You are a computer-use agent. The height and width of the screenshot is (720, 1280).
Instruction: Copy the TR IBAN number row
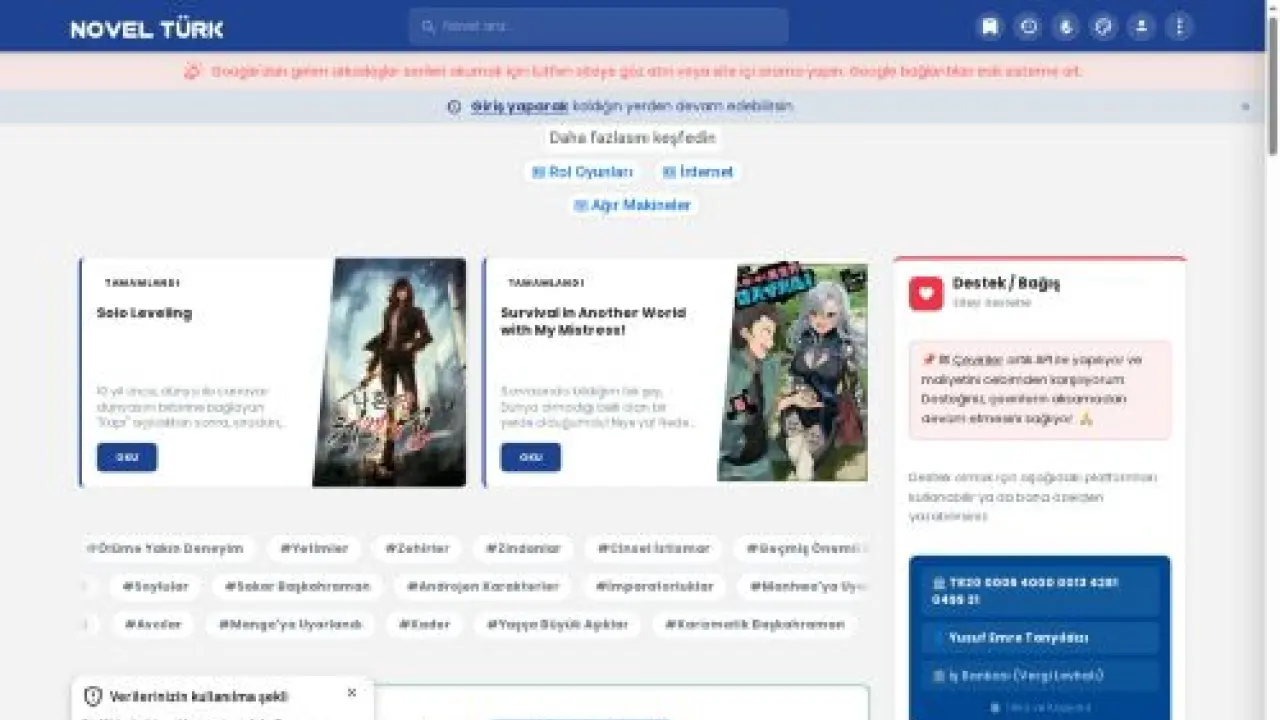pos(1040,591)
